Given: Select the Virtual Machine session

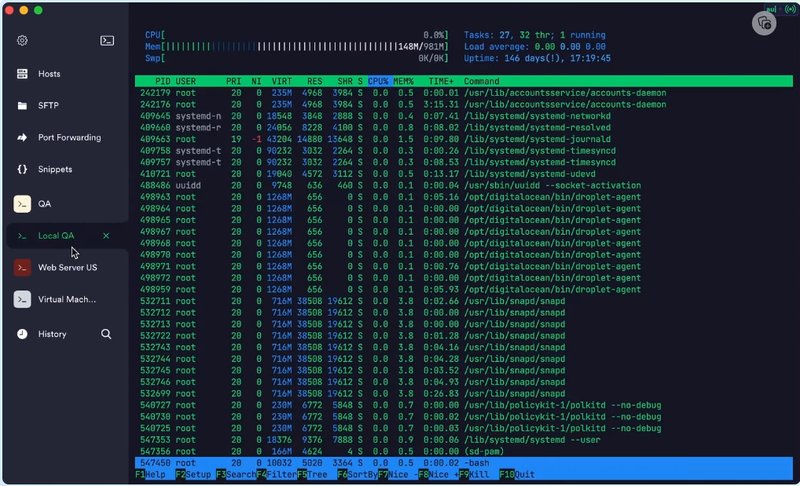Looking at the screenshot, I should (66, 299).
